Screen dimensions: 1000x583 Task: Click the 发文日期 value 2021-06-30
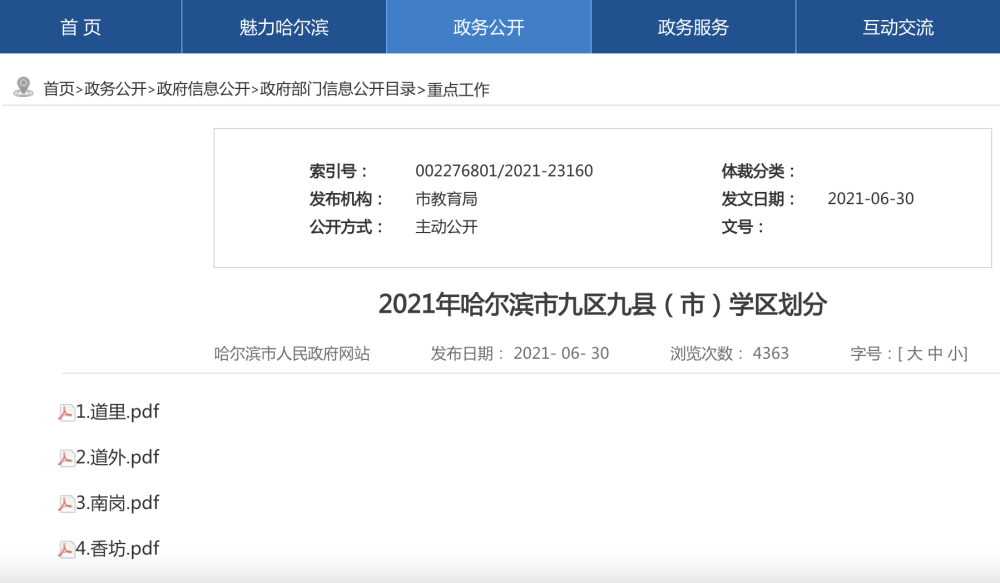pyautogui.click(x=871, y=199)
